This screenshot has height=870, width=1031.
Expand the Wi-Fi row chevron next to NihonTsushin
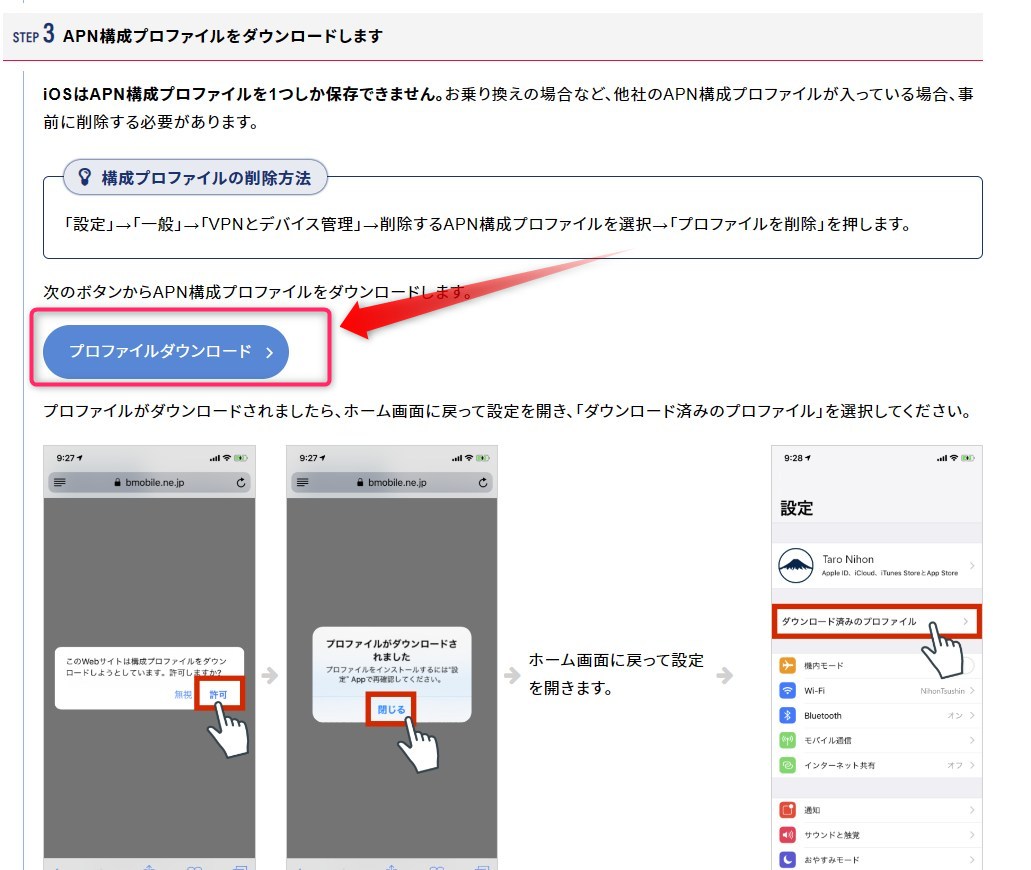click(x=972, y=691)
